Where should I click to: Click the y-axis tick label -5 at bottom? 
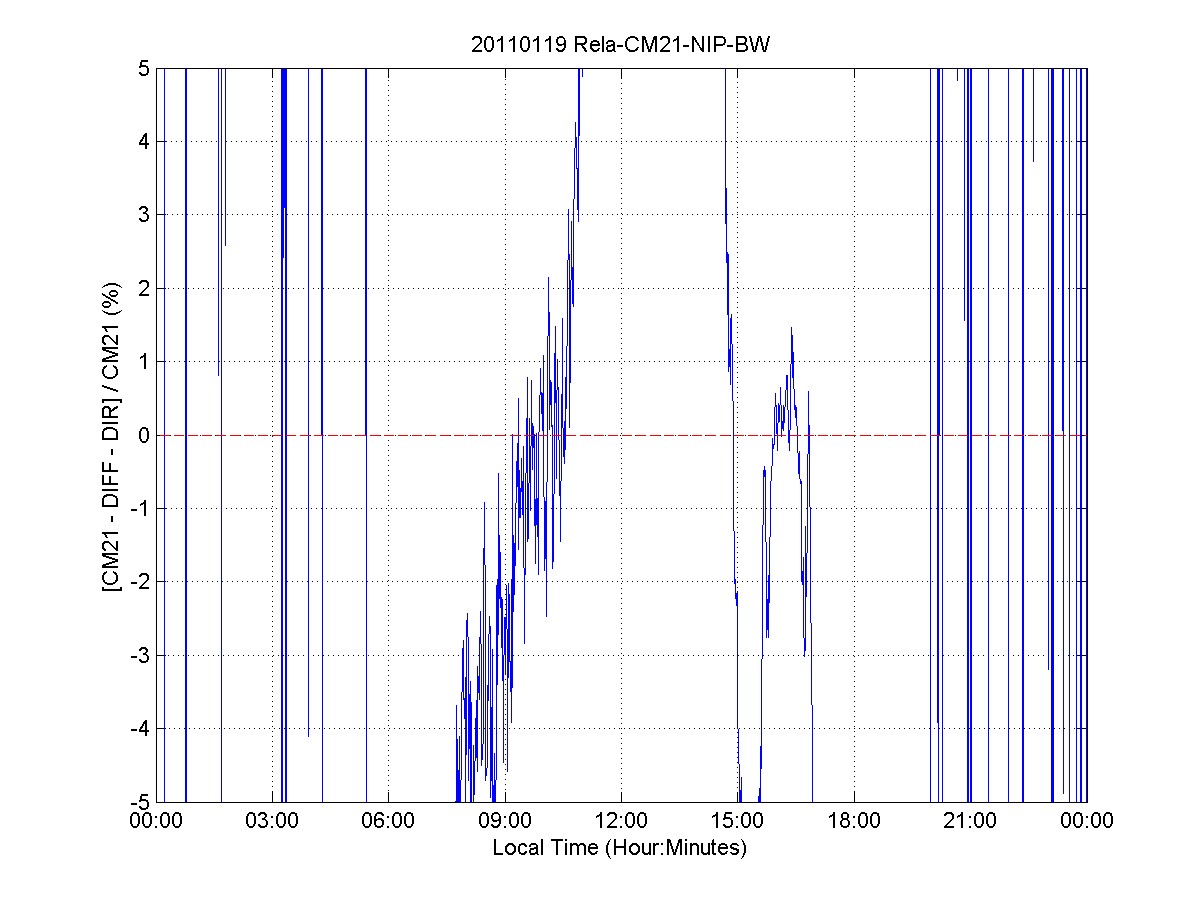tap(140, 802)
